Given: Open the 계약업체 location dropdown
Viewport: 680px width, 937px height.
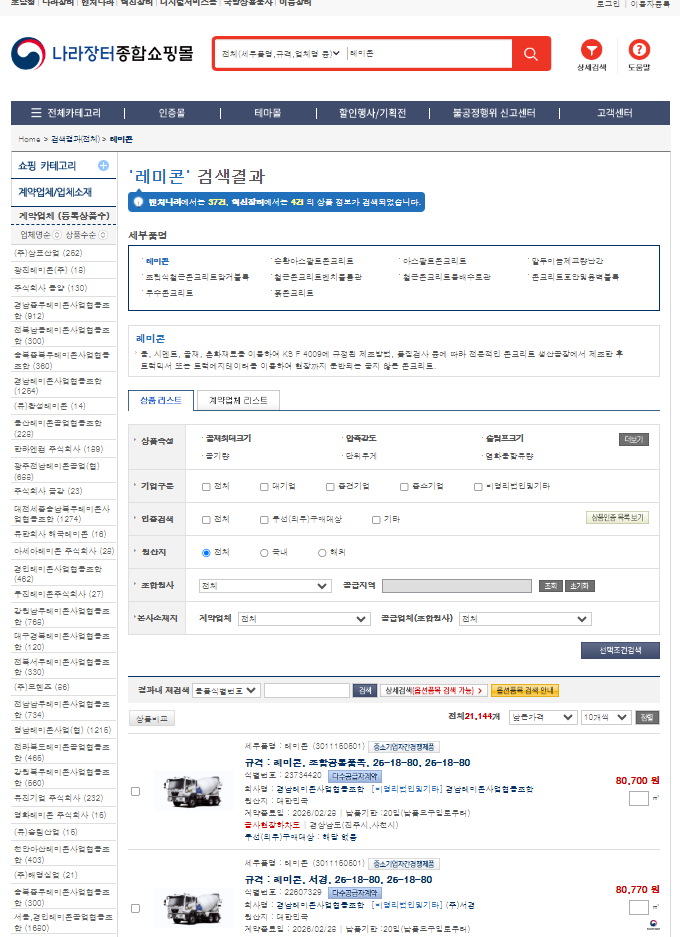Looking at the screenshot, I should click(304, 619).
